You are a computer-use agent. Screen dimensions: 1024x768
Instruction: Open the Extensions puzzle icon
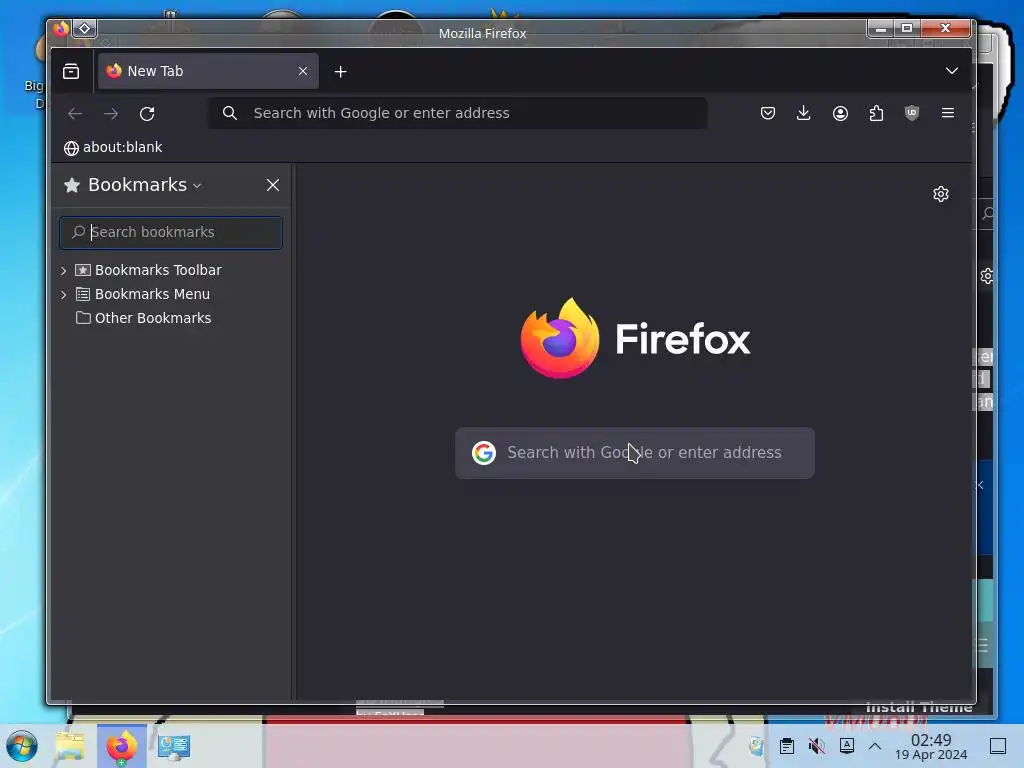876,113
